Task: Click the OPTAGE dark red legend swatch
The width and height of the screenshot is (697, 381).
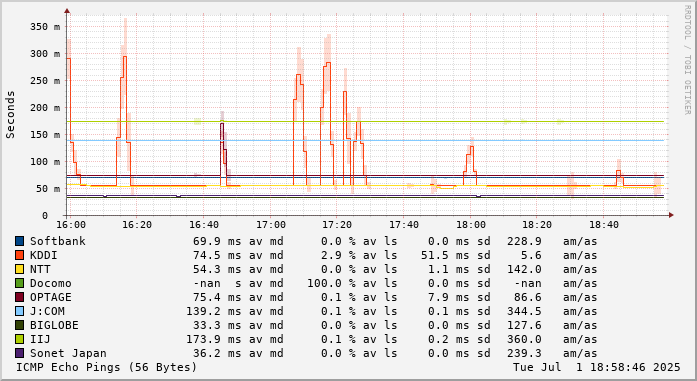Action: click(x=20, y=297)
